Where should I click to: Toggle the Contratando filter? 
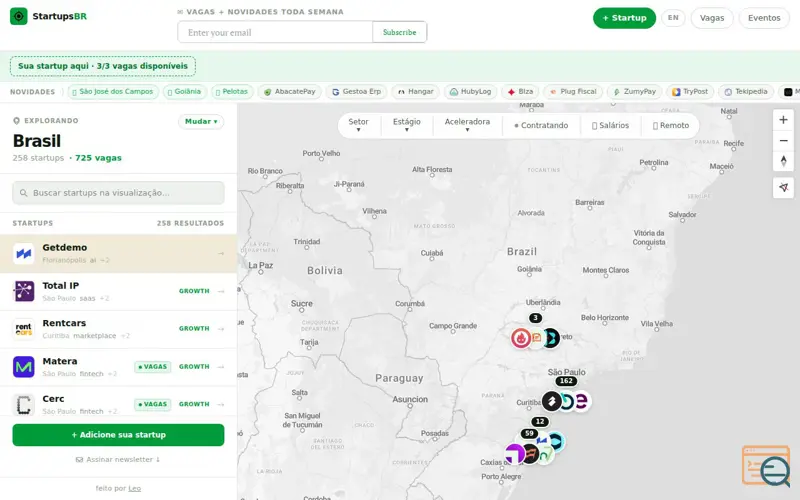[541, 126]
